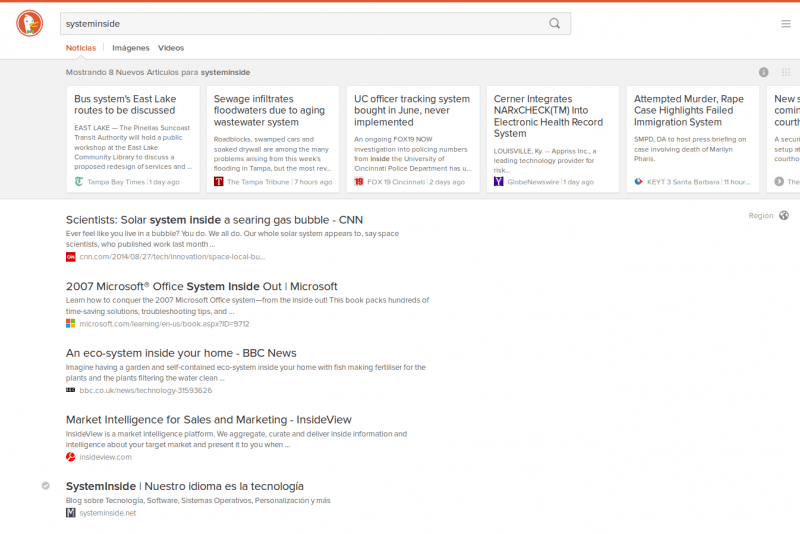Screen dimensions: 800x534
Task: Click the Tampa Bay Times source icon
Action: 79,182
